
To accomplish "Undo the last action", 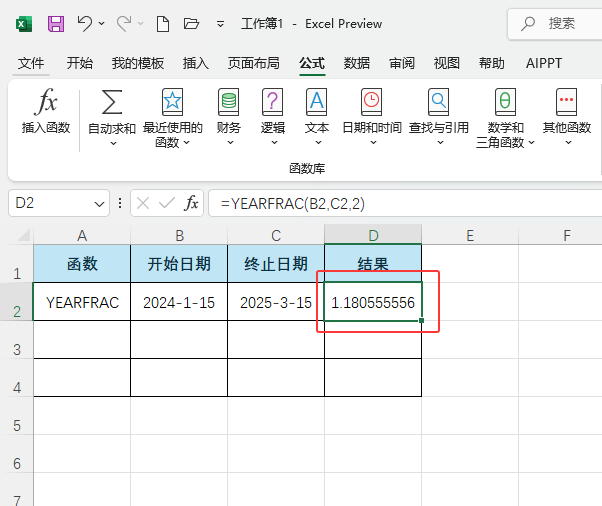I will [x=84, y=24].
